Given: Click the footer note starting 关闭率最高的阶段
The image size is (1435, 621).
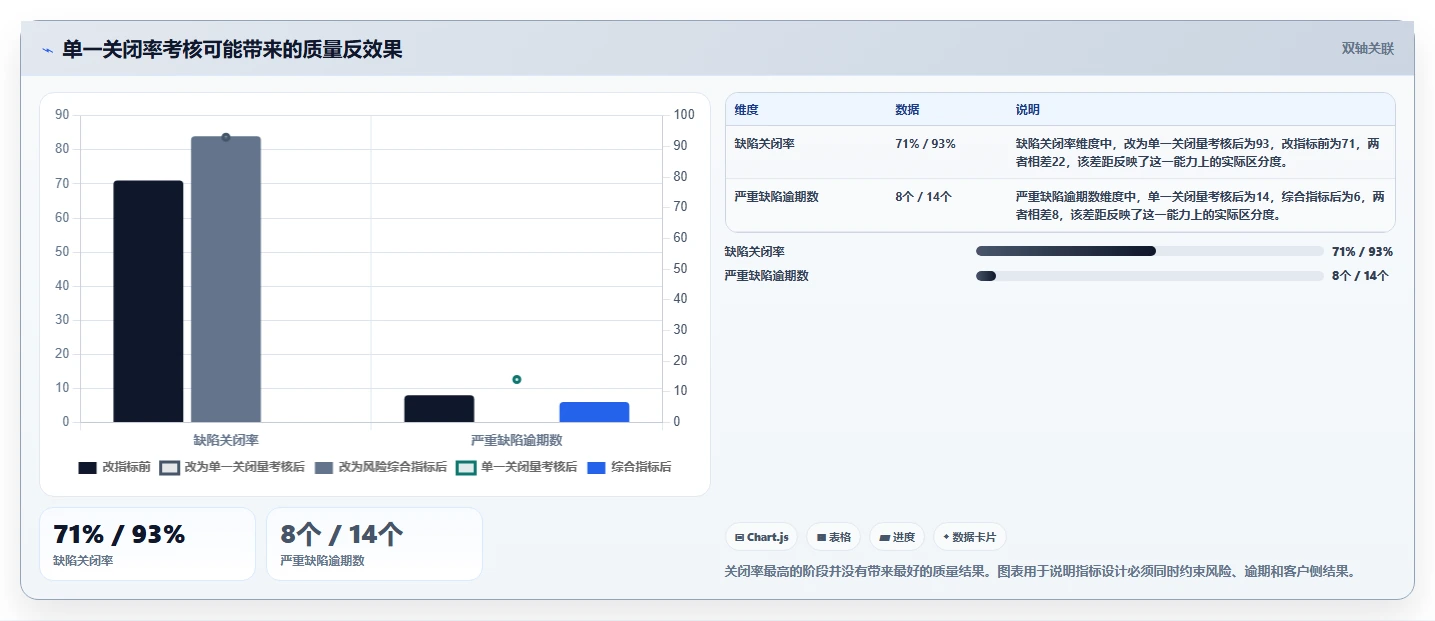Looking at the screenshot, I should (x=1040, y=572).
